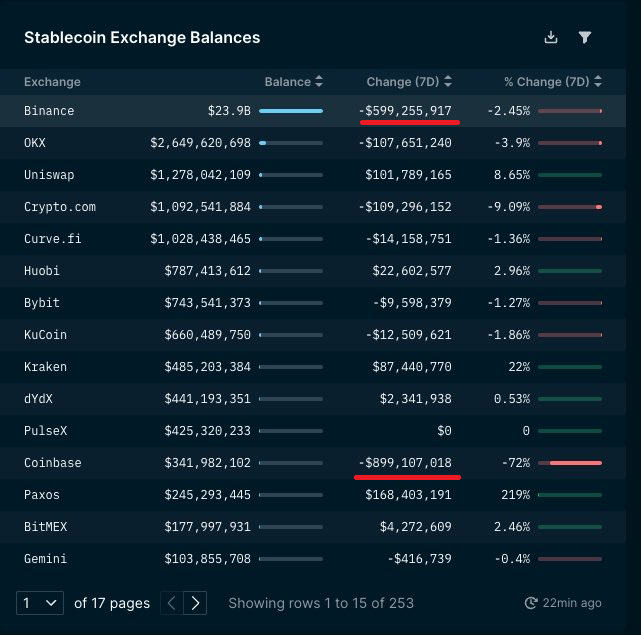Sort by Change (7D) arrows
Image resolution: width=641 pixels, height=635 pixels.
pos(448,81)
